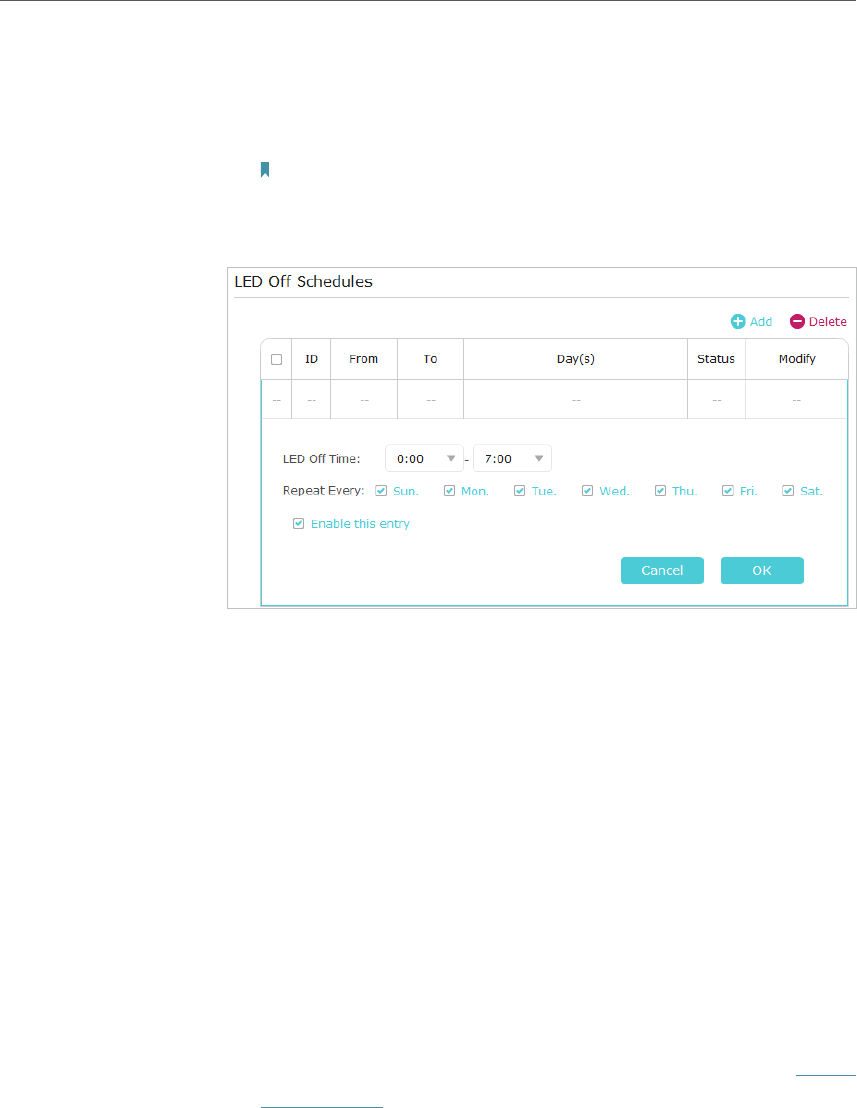Click the OK button
This screenshot has width=857, height=1108.
(762, 570)
